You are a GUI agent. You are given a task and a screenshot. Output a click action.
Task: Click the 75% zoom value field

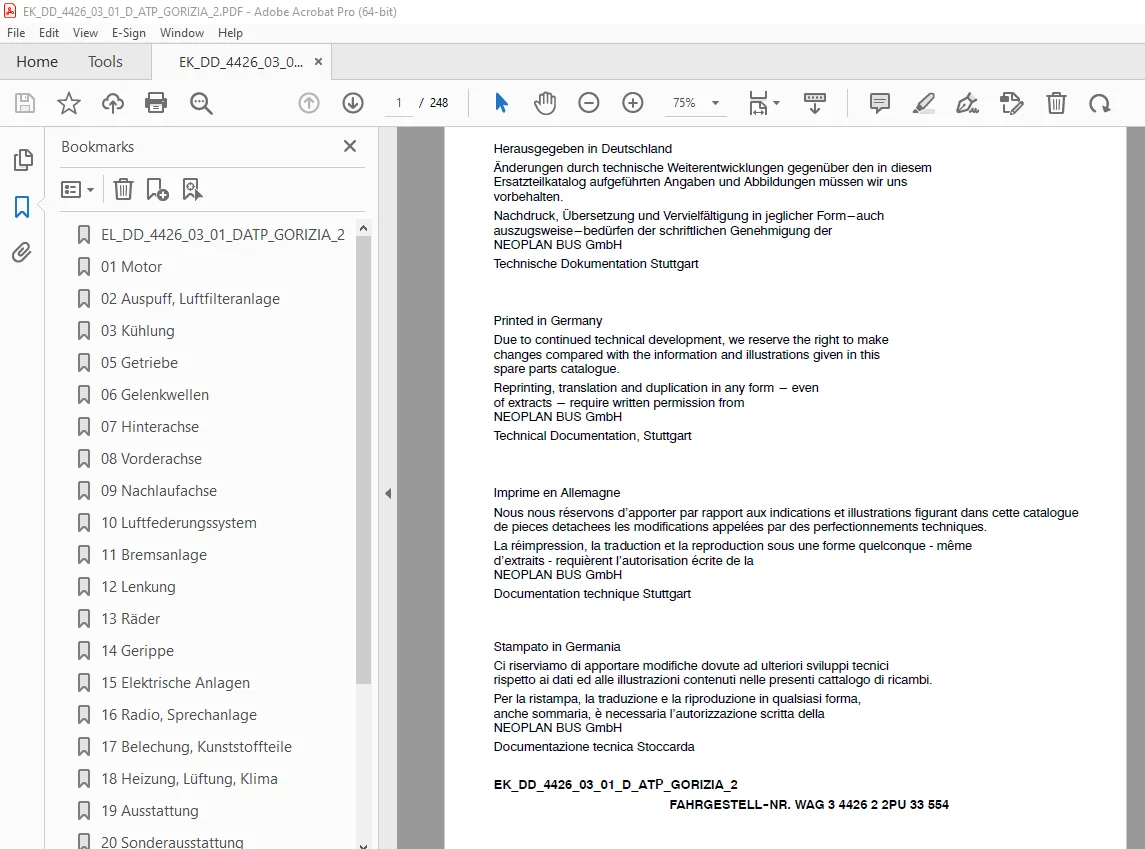point(684,103)
